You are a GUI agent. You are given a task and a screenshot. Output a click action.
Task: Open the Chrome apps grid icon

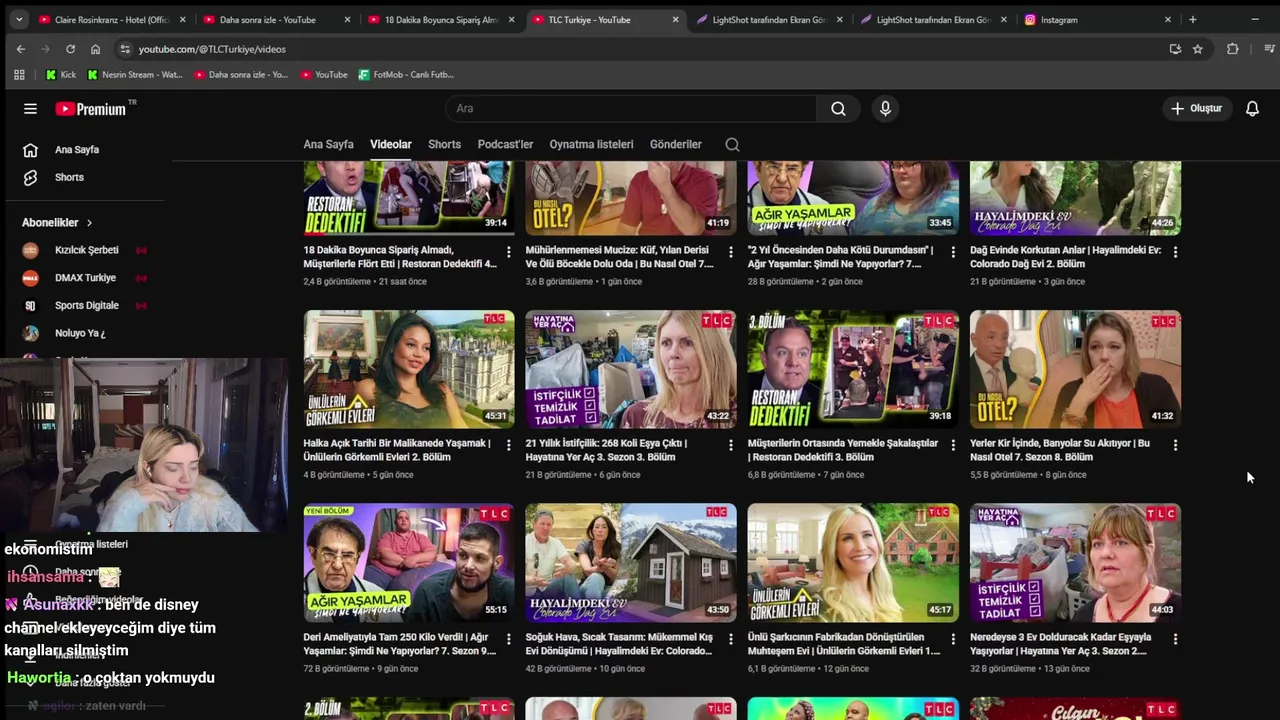pyautogui.click(x=19, y=74)
